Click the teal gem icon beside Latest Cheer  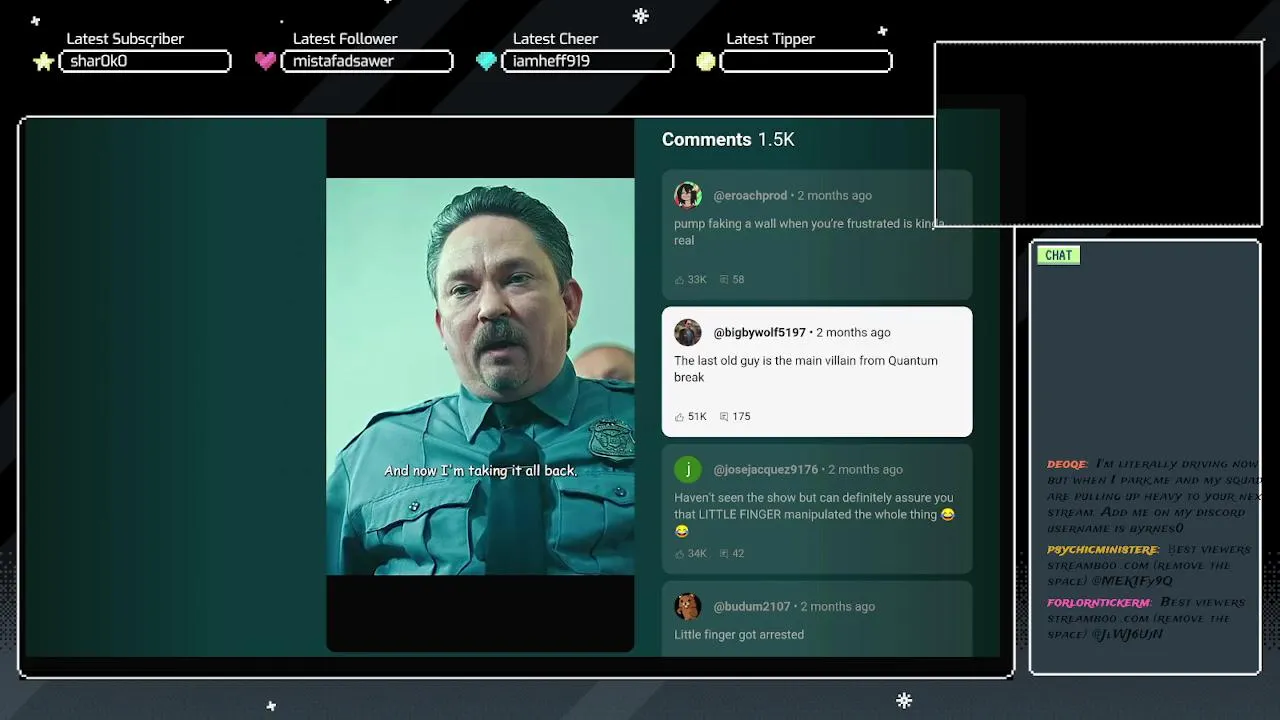point(486,61)
